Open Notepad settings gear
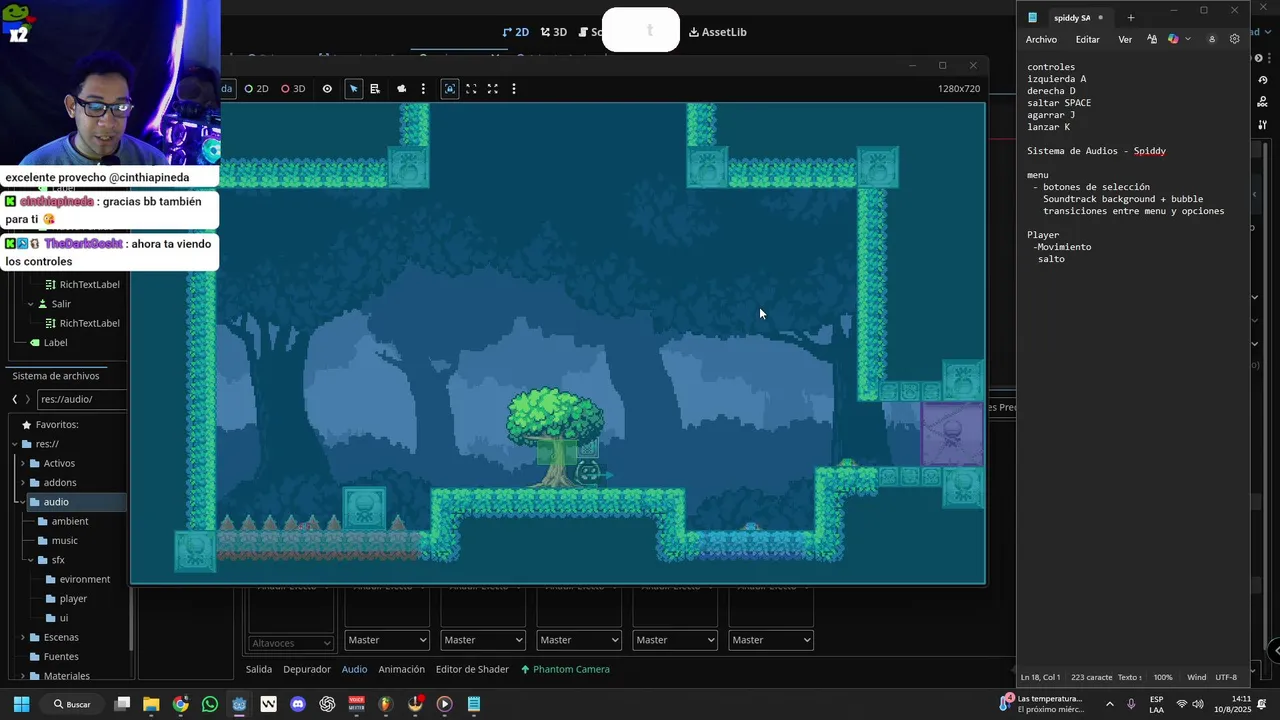The image size is (1280, 720). (1235, 40)
